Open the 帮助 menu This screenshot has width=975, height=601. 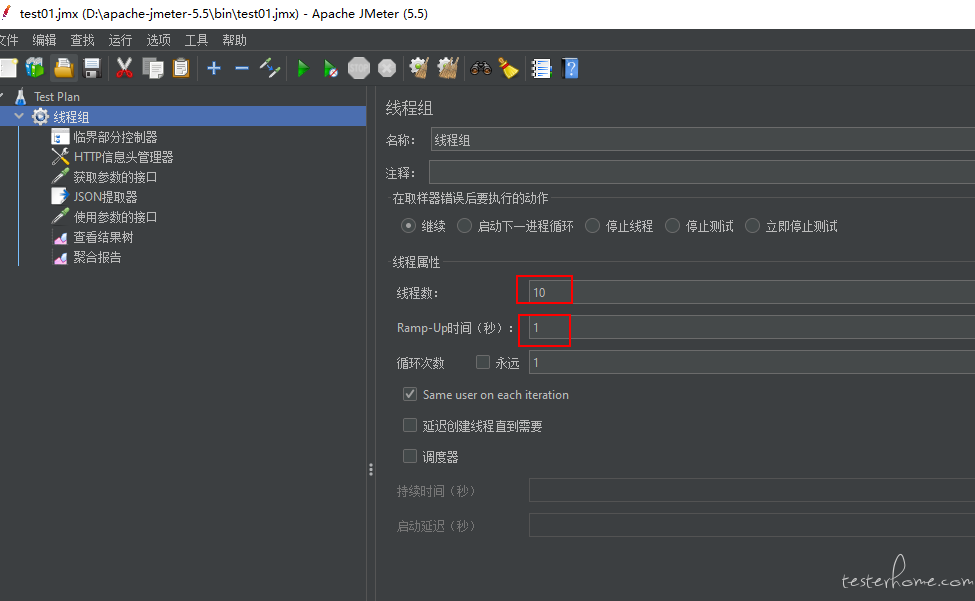[x=234, y=40]
